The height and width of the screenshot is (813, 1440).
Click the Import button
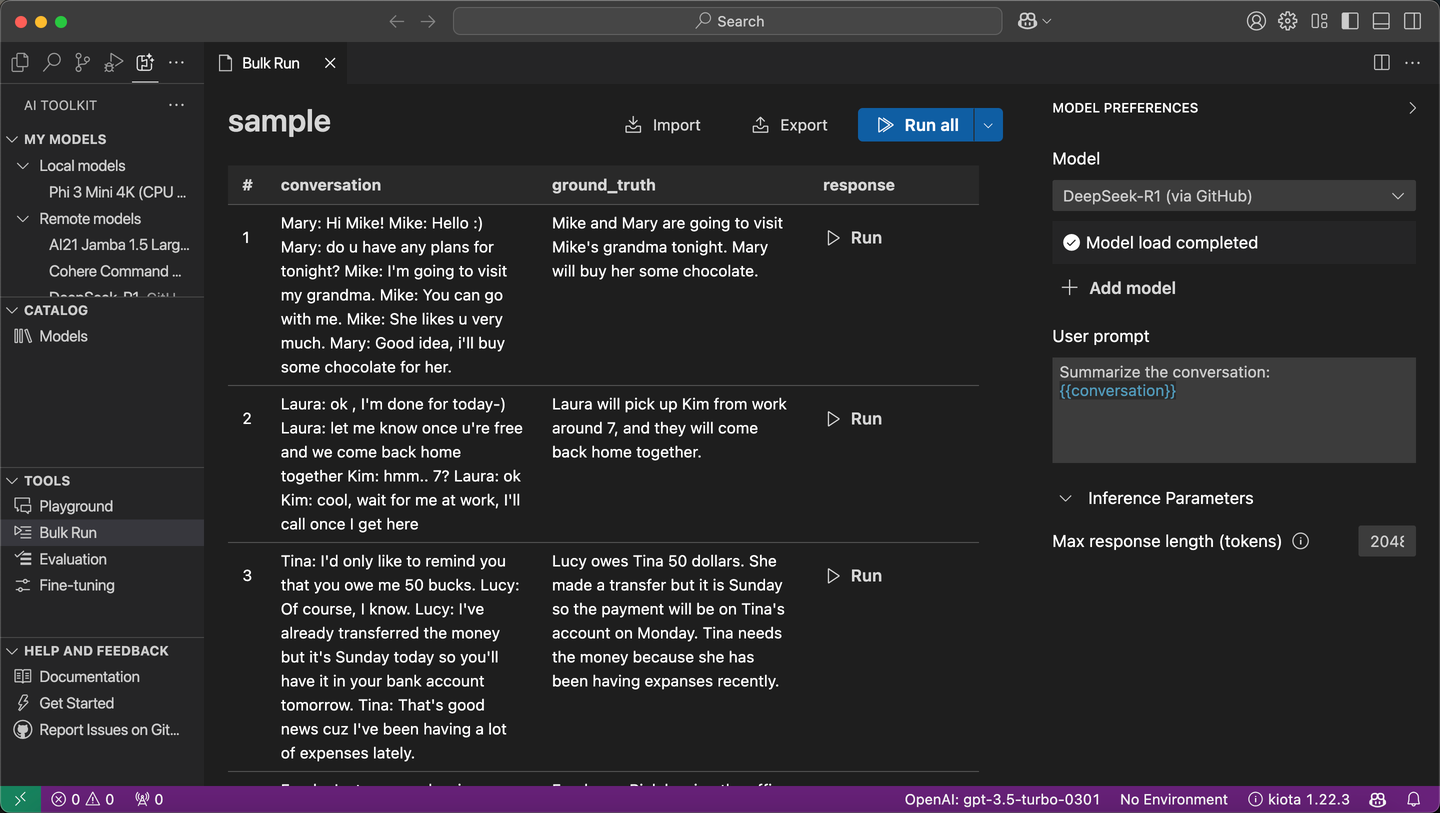(x=662, y=125)
